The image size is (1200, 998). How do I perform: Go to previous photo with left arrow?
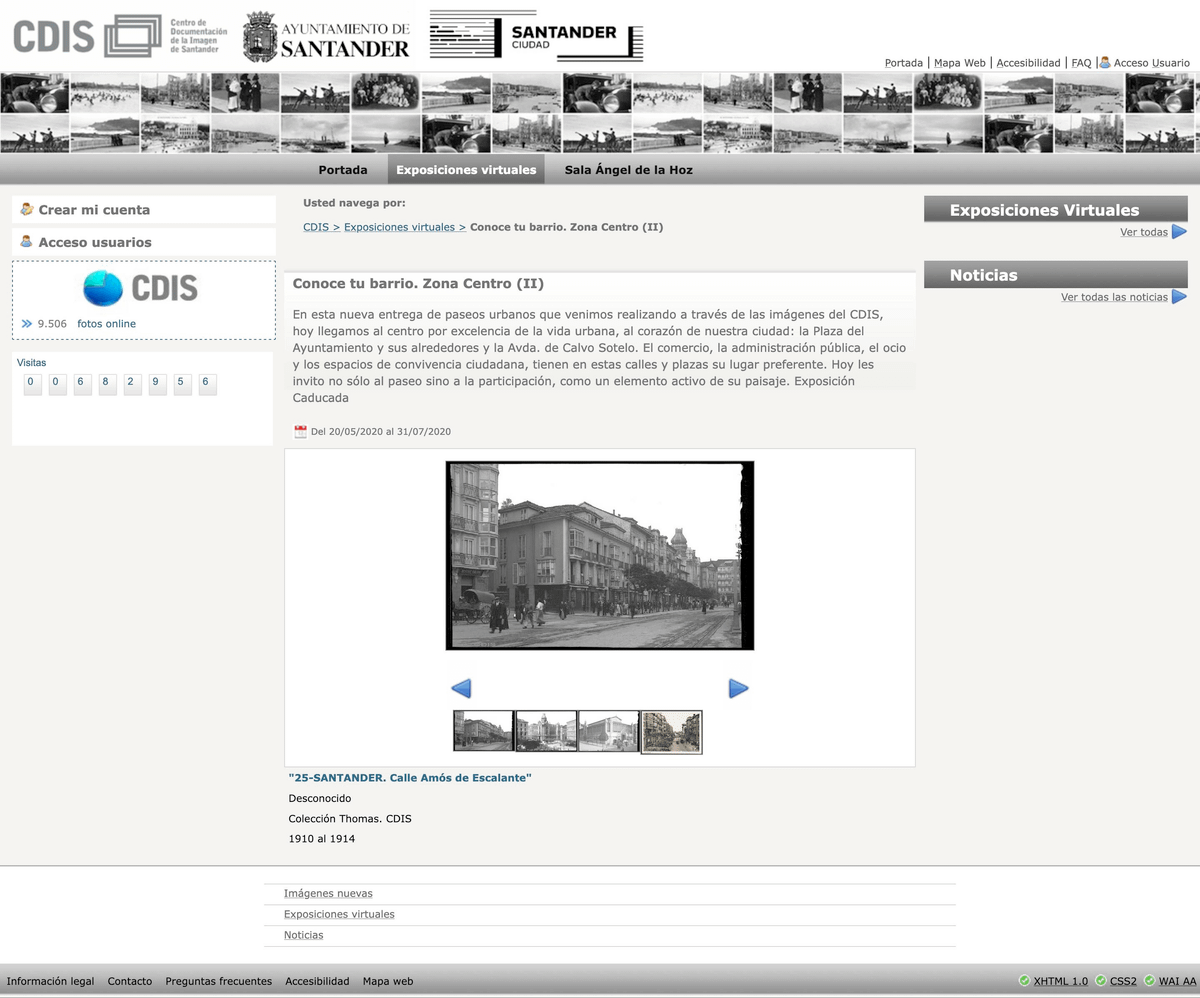click(461, 688)
